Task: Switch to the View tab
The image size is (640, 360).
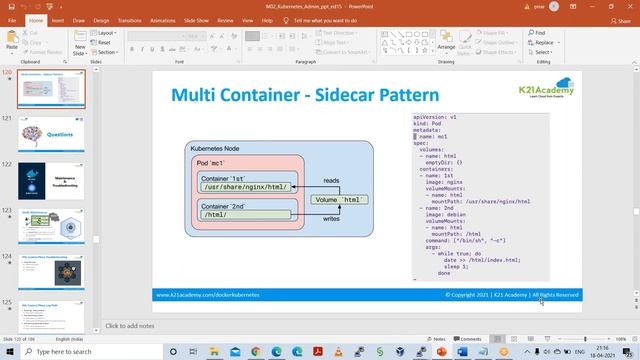Action: tap(247, 20)
